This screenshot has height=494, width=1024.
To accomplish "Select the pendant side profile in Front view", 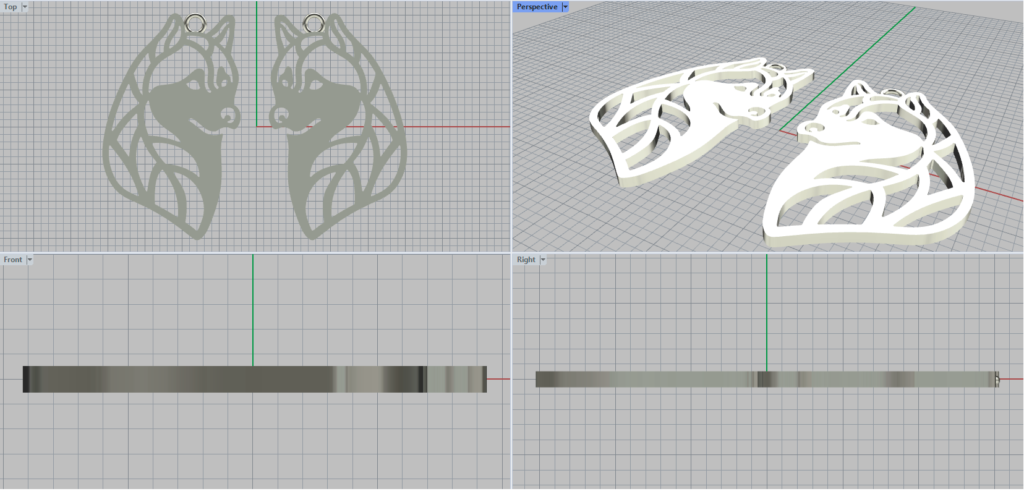I will tap(255, 379).
